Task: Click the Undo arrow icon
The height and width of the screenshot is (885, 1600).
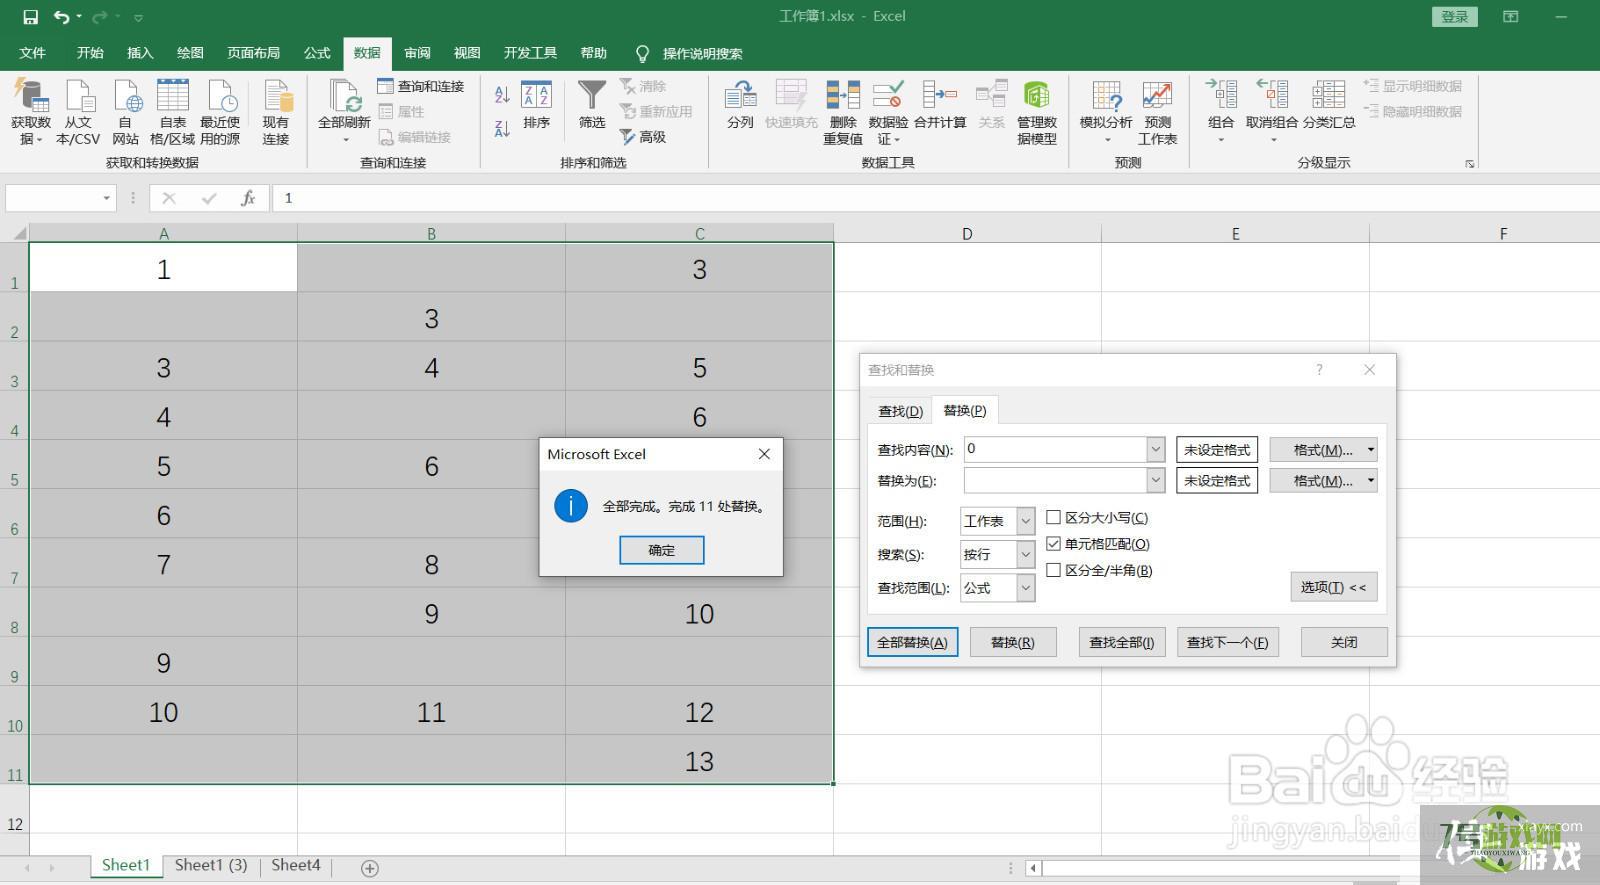Action: pos(62,17)
